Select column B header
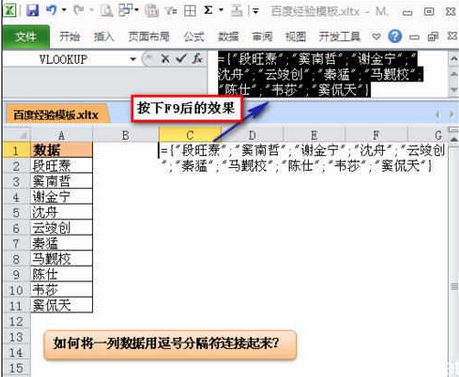The width and height of the screenshot is (459, 377). (125, 135)
